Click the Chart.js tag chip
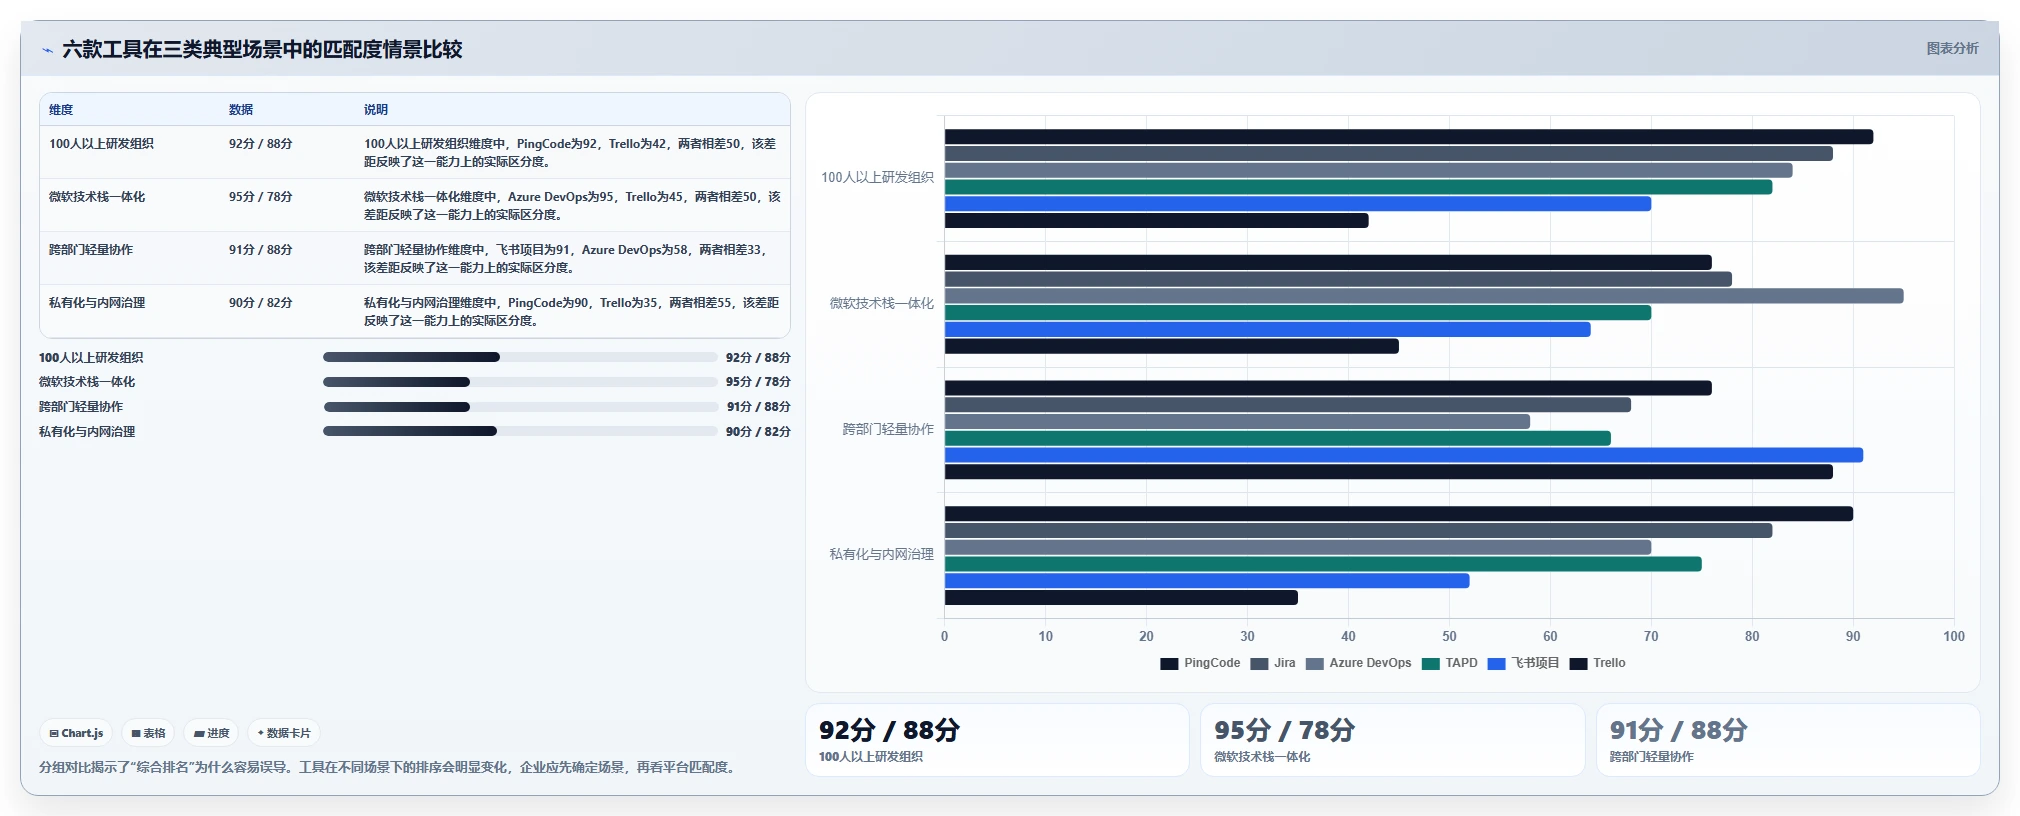The width and height of the screenshot is (2020, 816). pyautogui.click(x=77, y=733)
